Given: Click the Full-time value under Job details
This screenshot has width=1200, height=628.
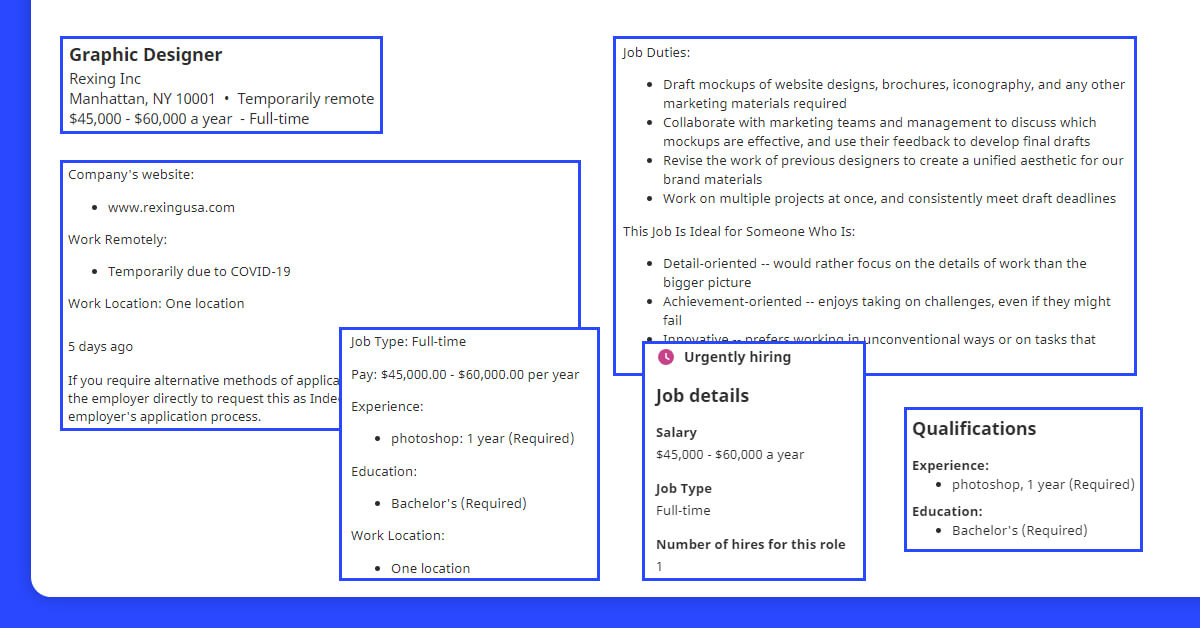Looking at the screenshot, I should [x=683, y=511].
